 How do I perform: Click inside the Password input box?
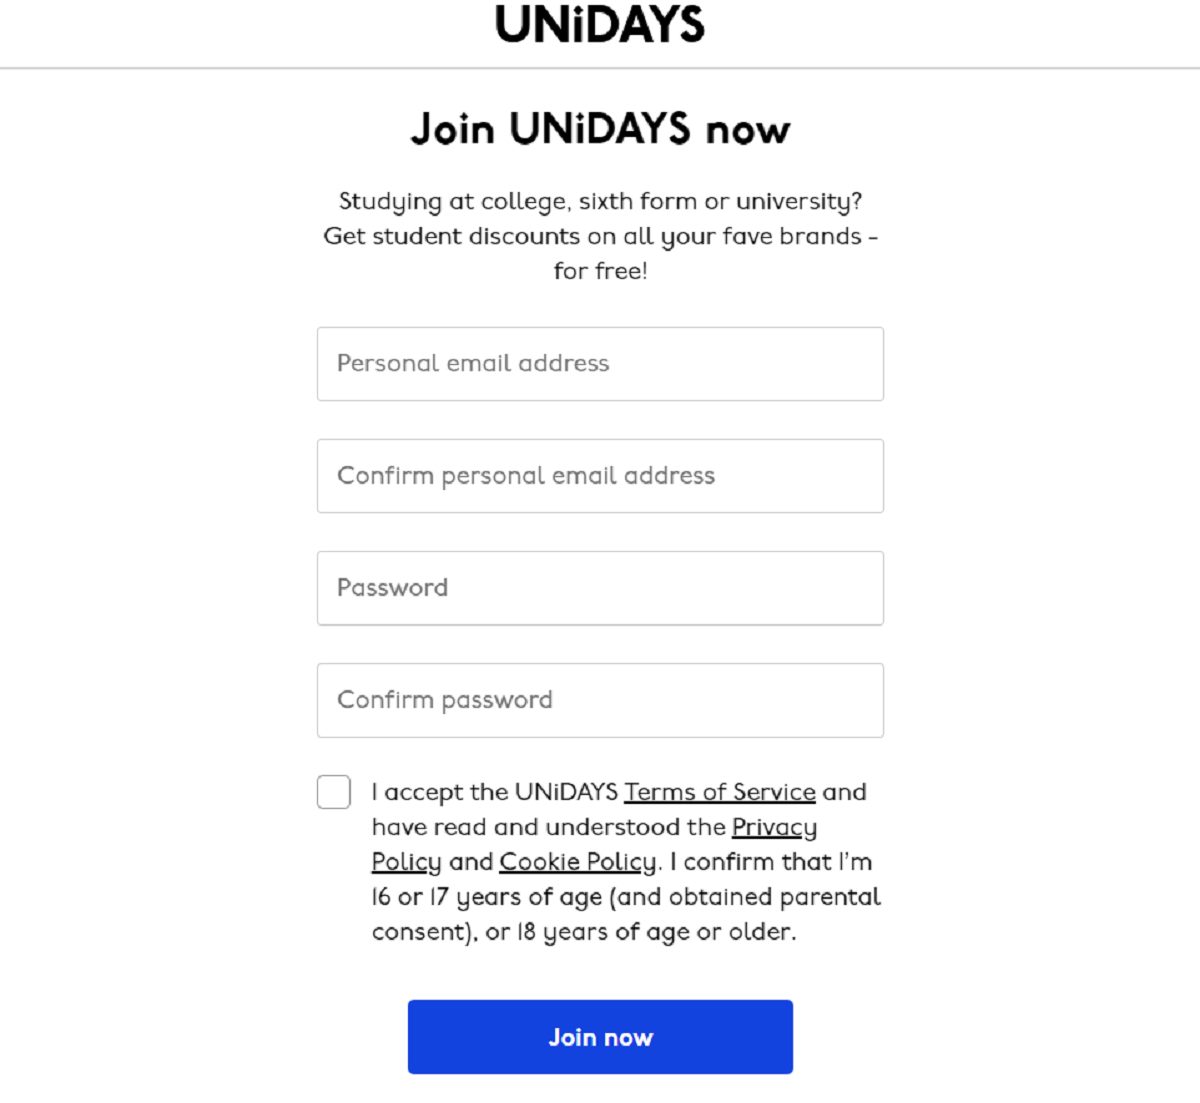(600, 588)
